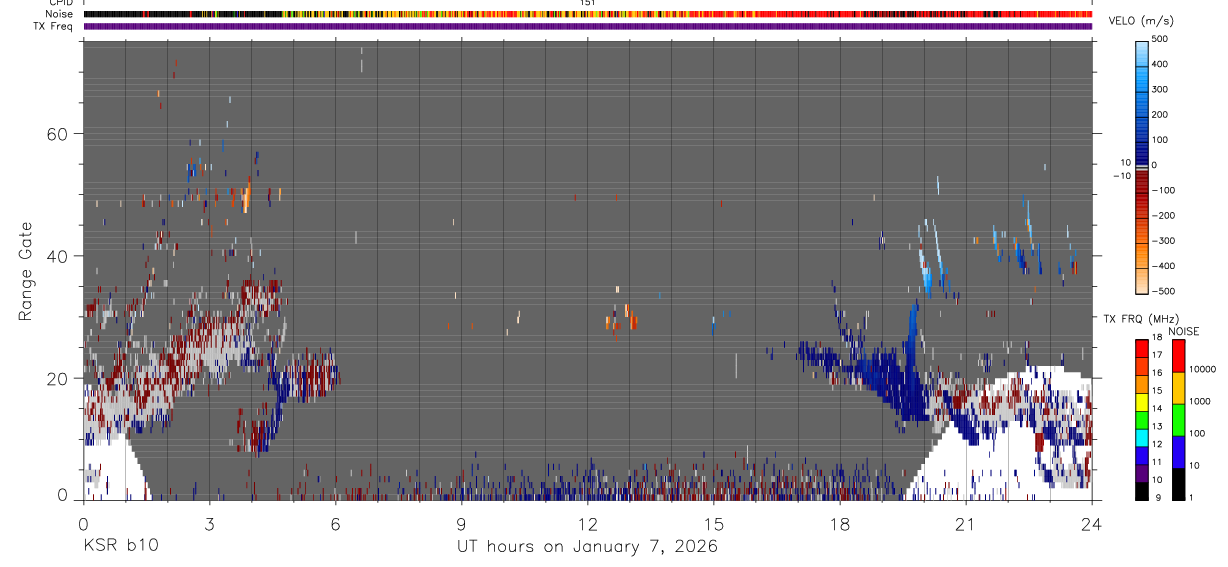Click the 10000 label on NOISE scale

tap(1202, 369)
